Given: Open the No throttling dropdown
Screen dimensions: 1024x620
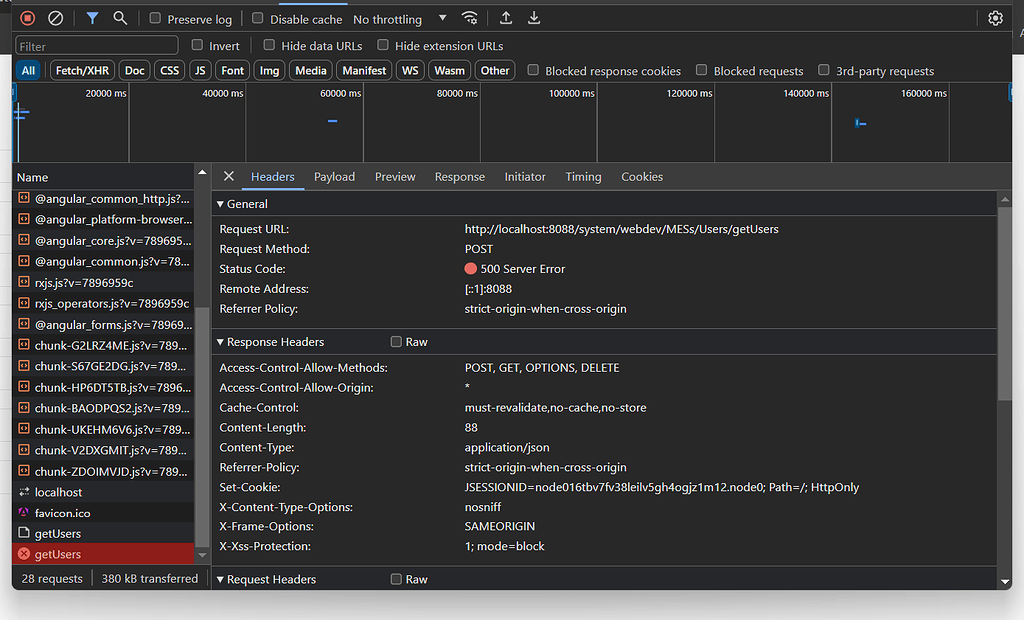Looking at the screenshot, I should coord(393,18).
